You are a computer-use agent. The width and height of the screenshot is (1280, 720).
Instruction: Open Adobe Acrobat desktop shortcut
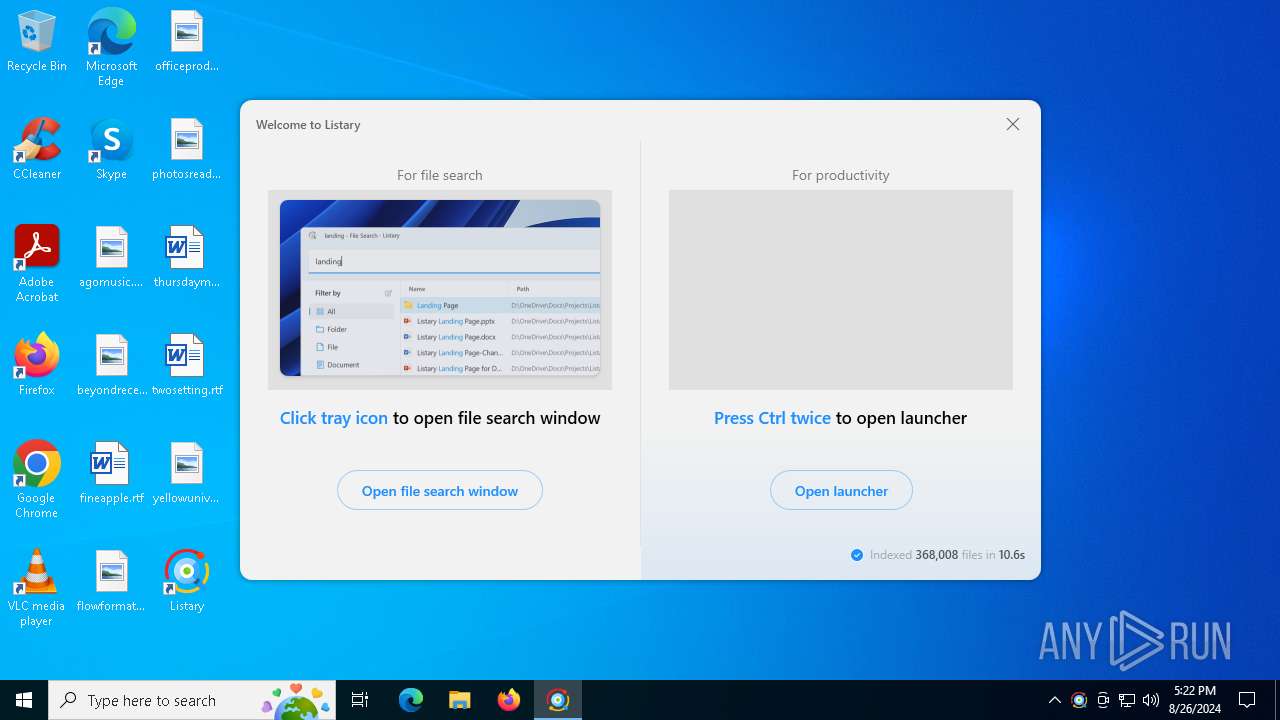[x=37, y=264]
